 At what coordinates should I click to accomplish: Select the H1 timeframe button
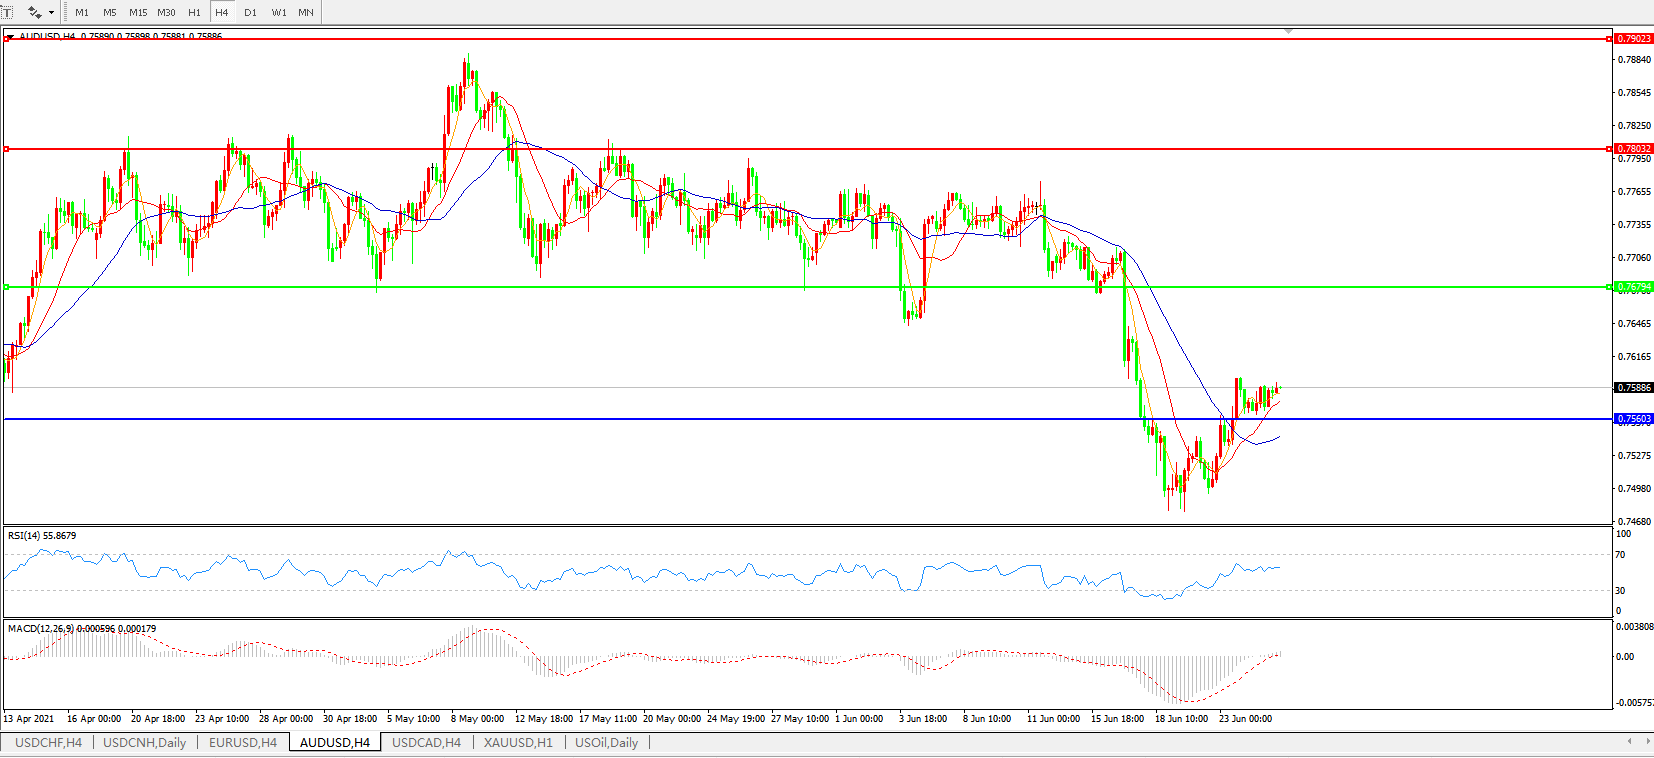[194, 13]
